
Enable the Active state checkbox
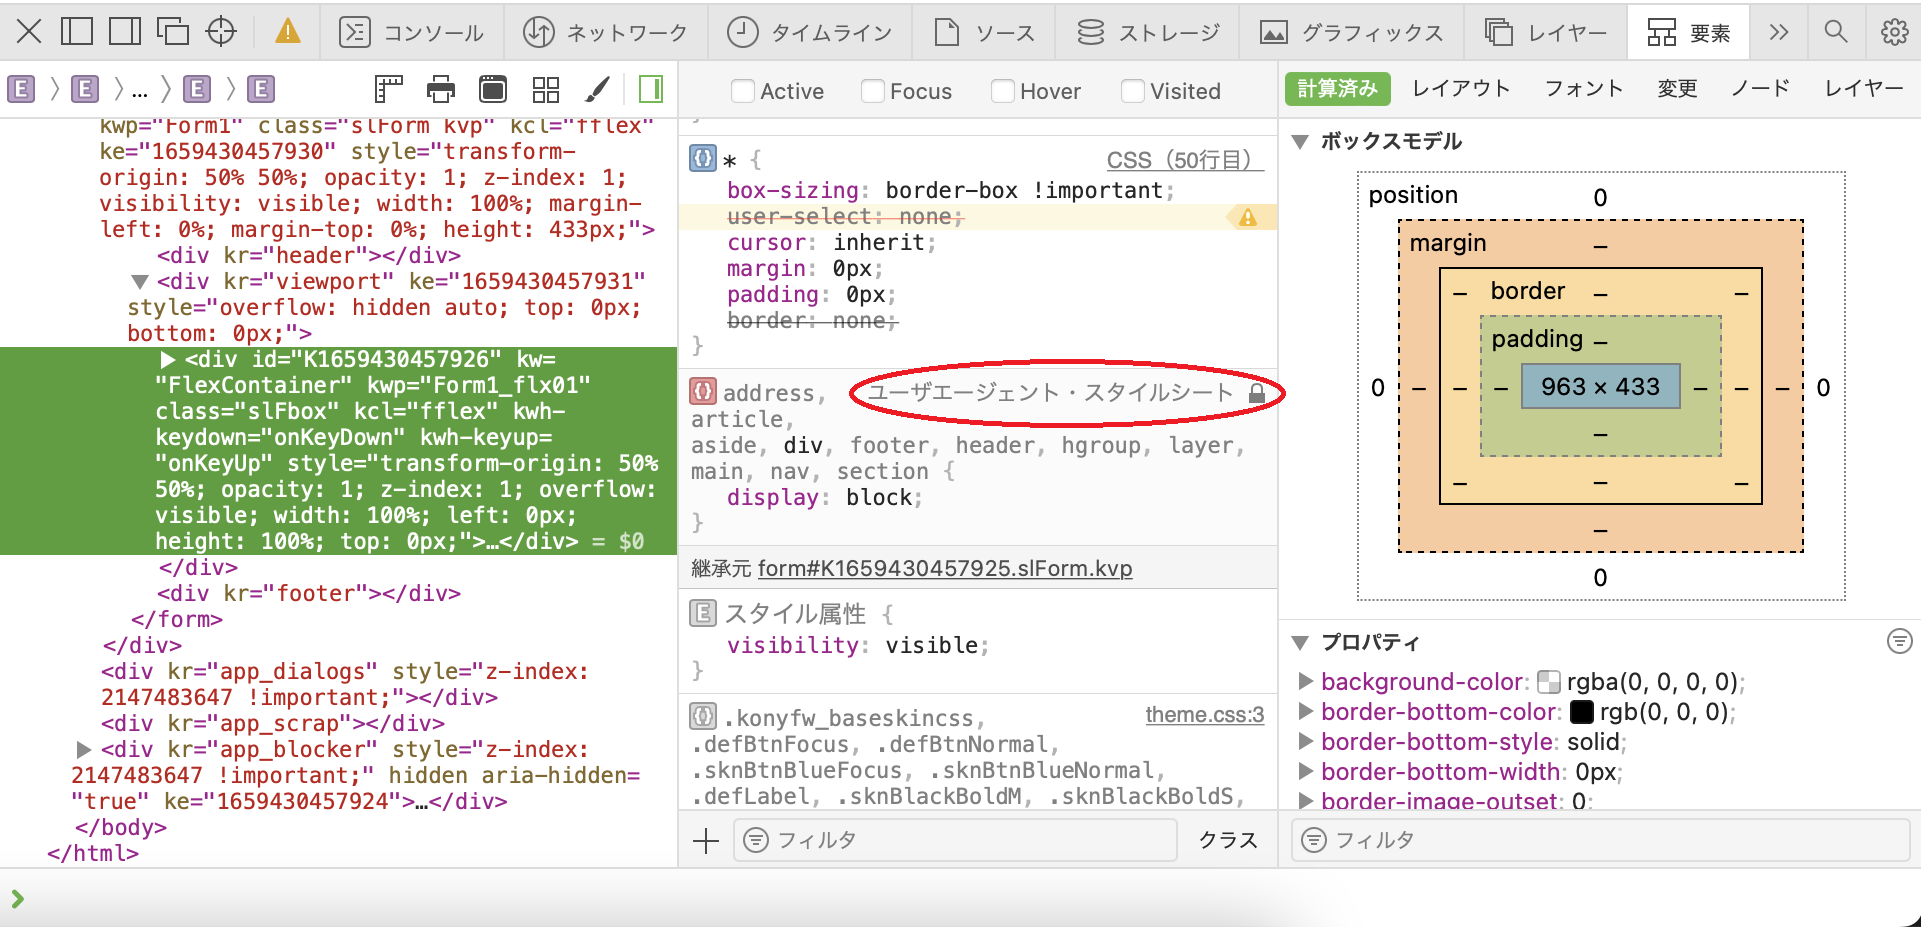tap(743, 91)
